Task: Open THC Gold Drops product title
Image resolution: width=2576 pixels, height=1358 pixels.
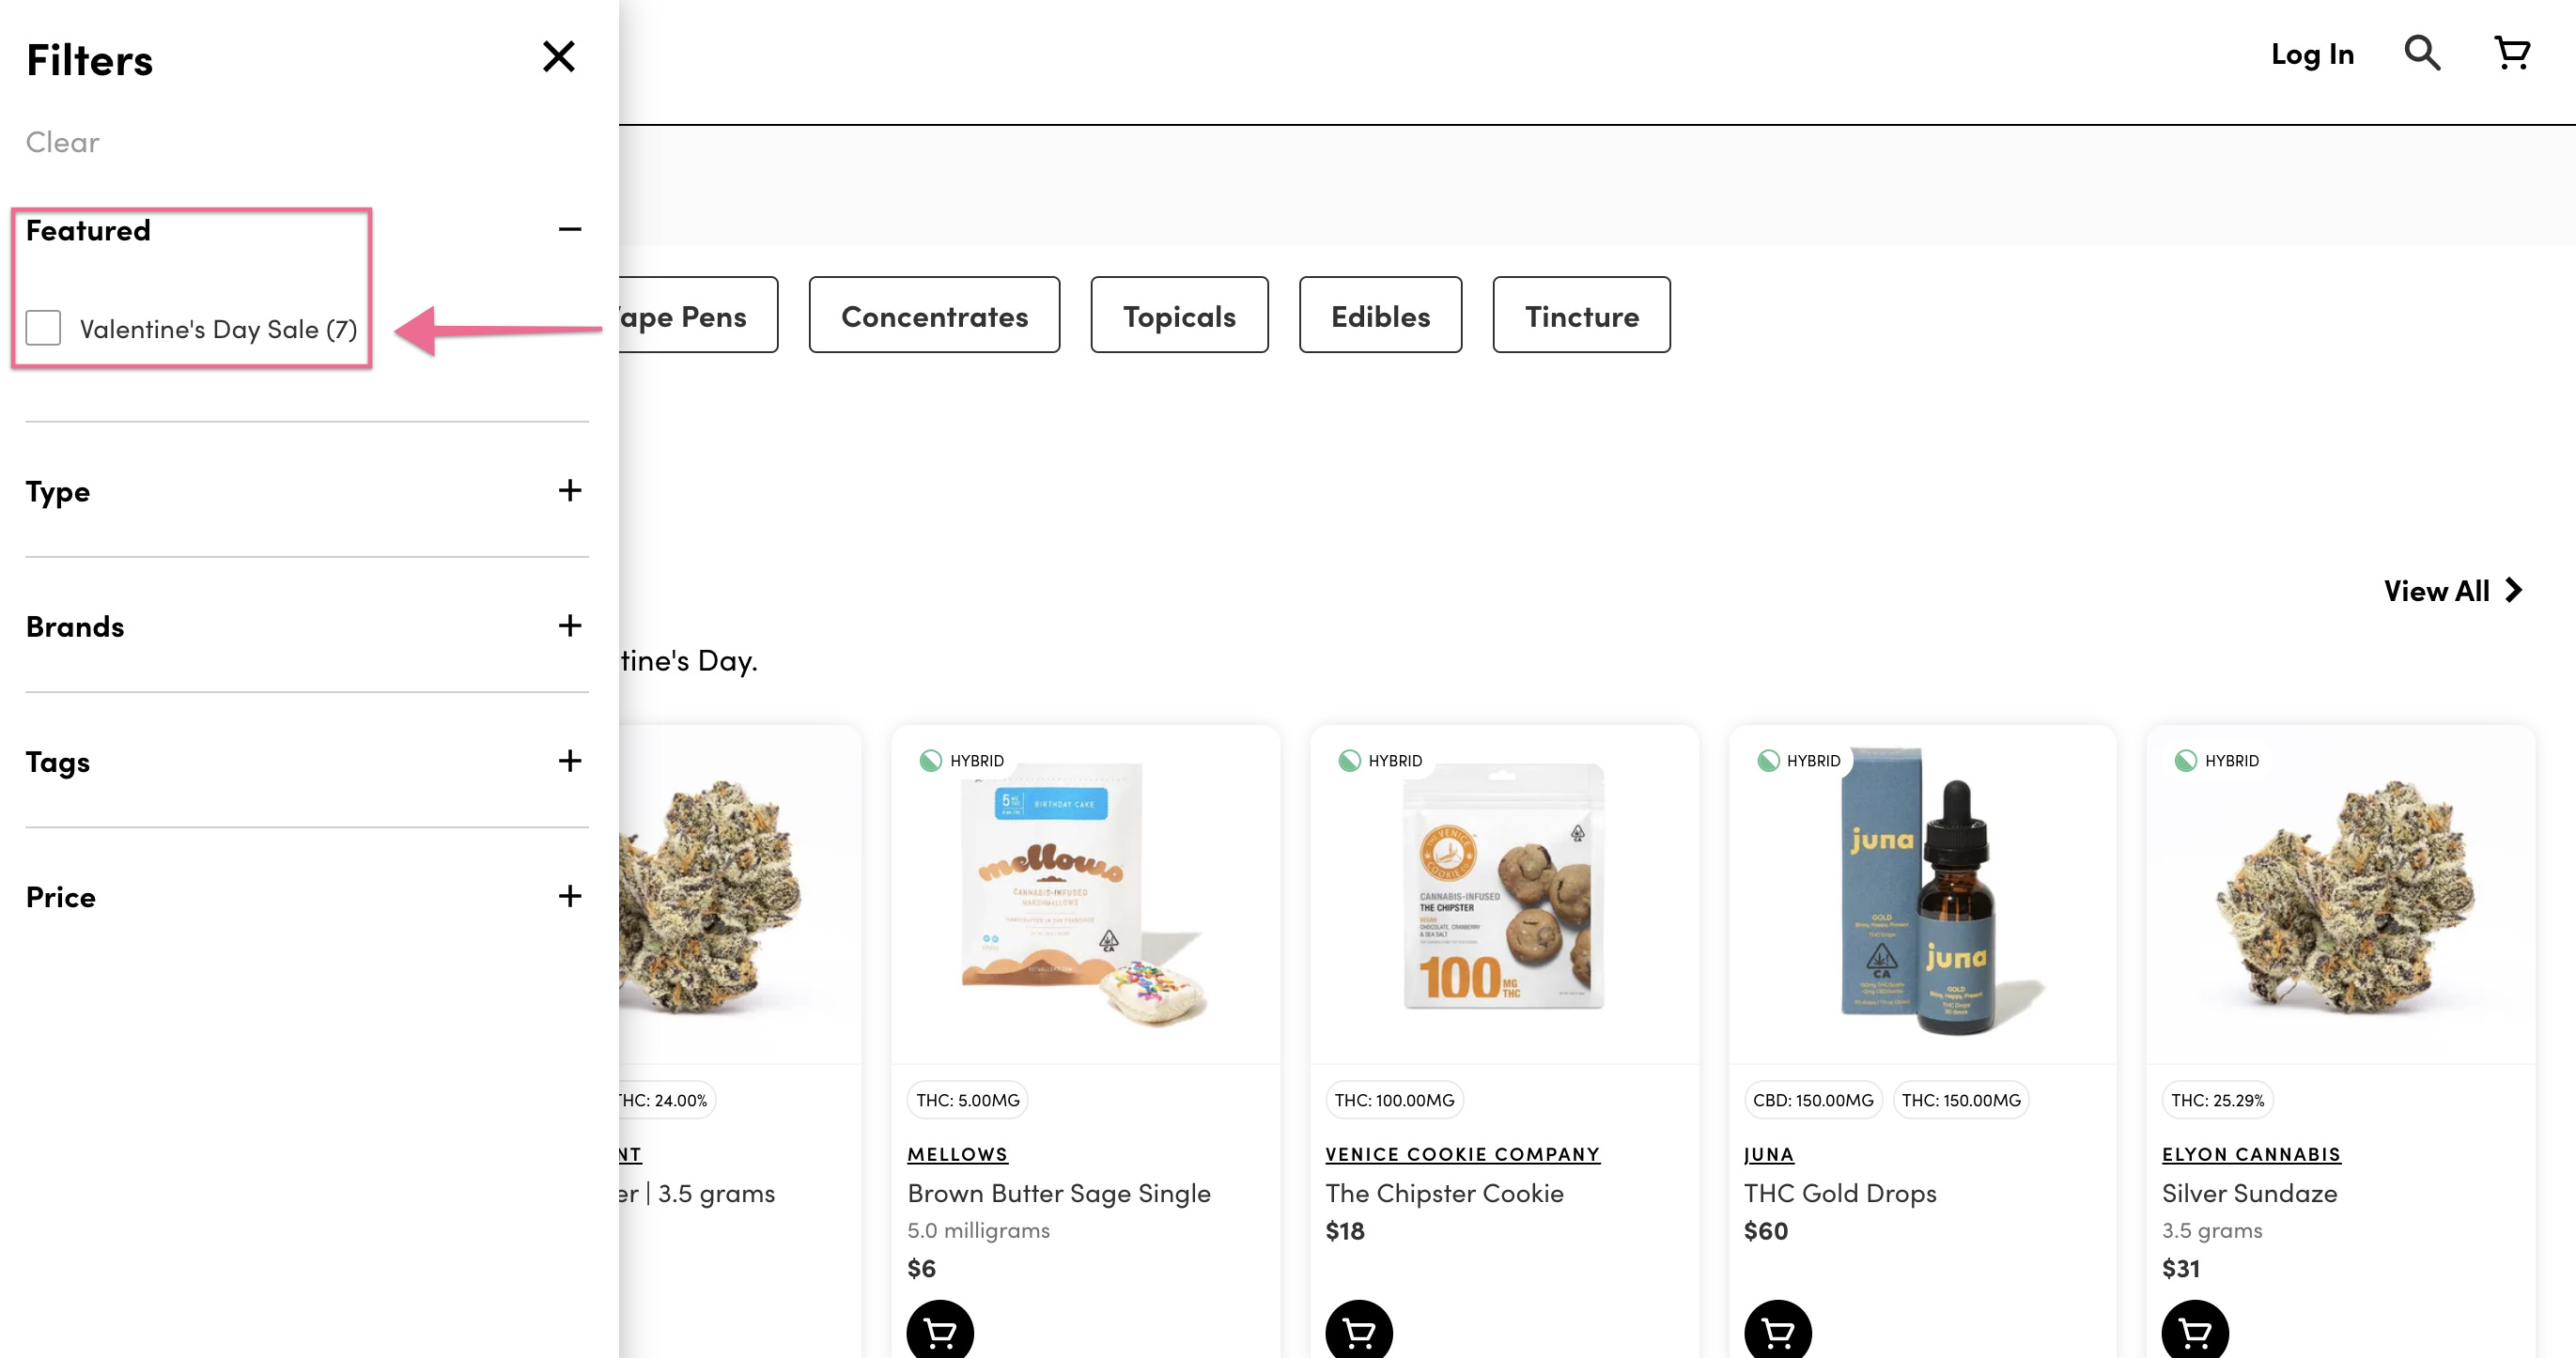Action: [1840, 1193]
